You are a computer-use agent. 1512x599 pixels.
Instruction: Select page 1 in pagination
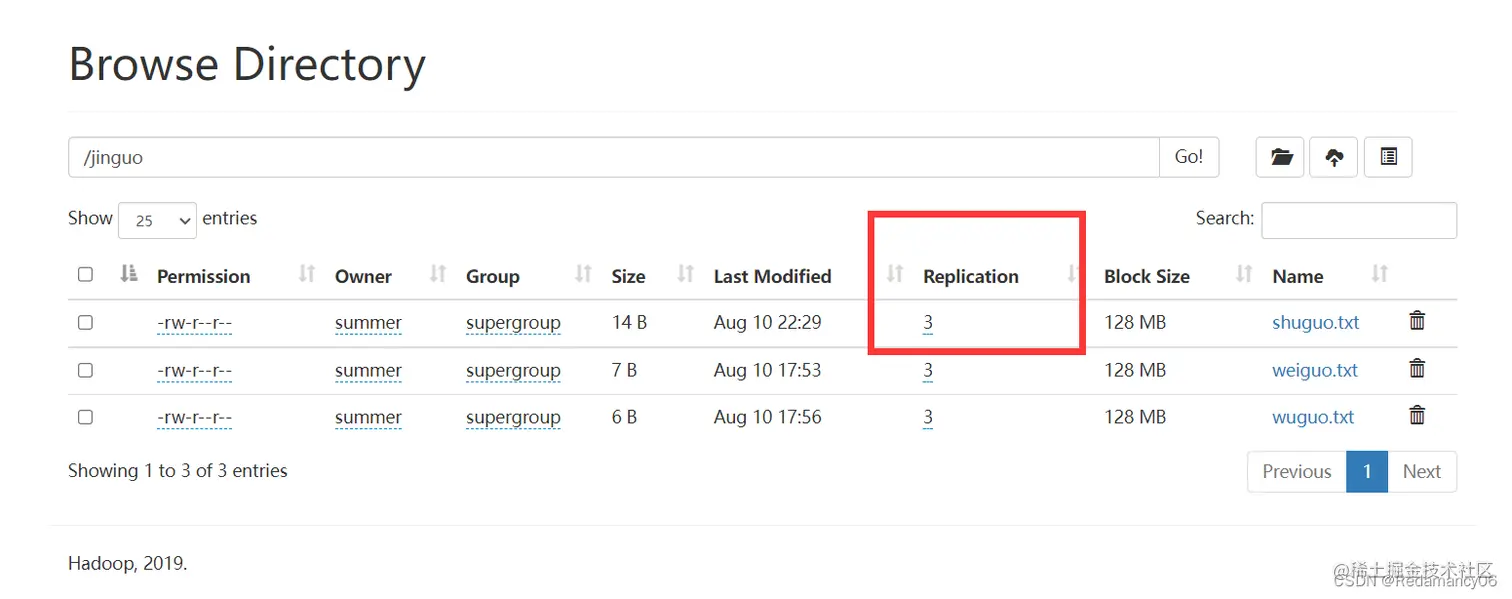tap(1367, 472)
